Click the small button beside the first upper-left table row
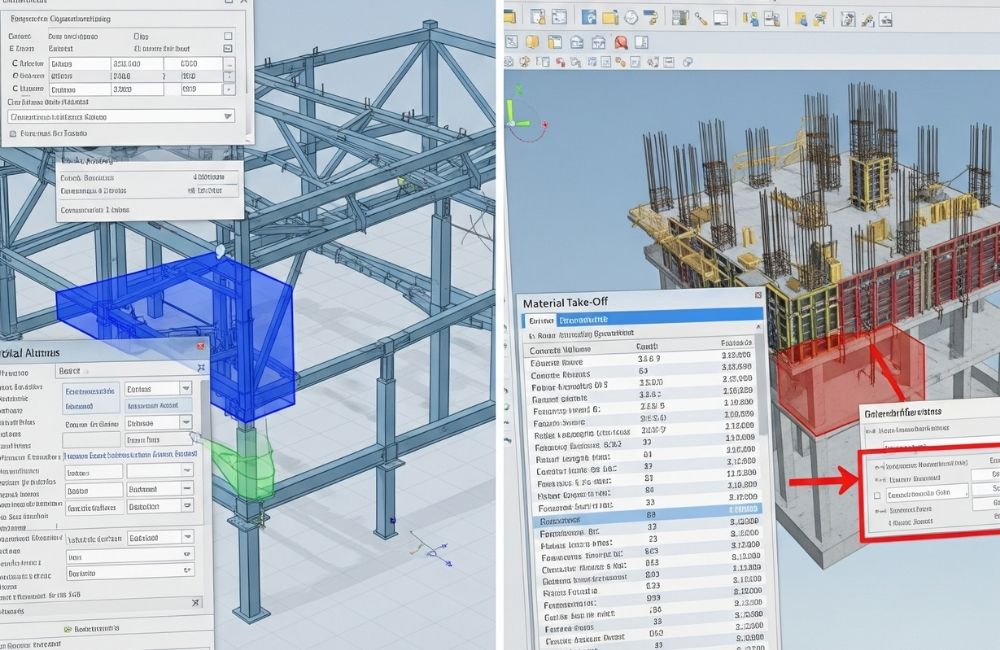The height and width of the screenshot is (650, 1000). click(x=228, y=65)
